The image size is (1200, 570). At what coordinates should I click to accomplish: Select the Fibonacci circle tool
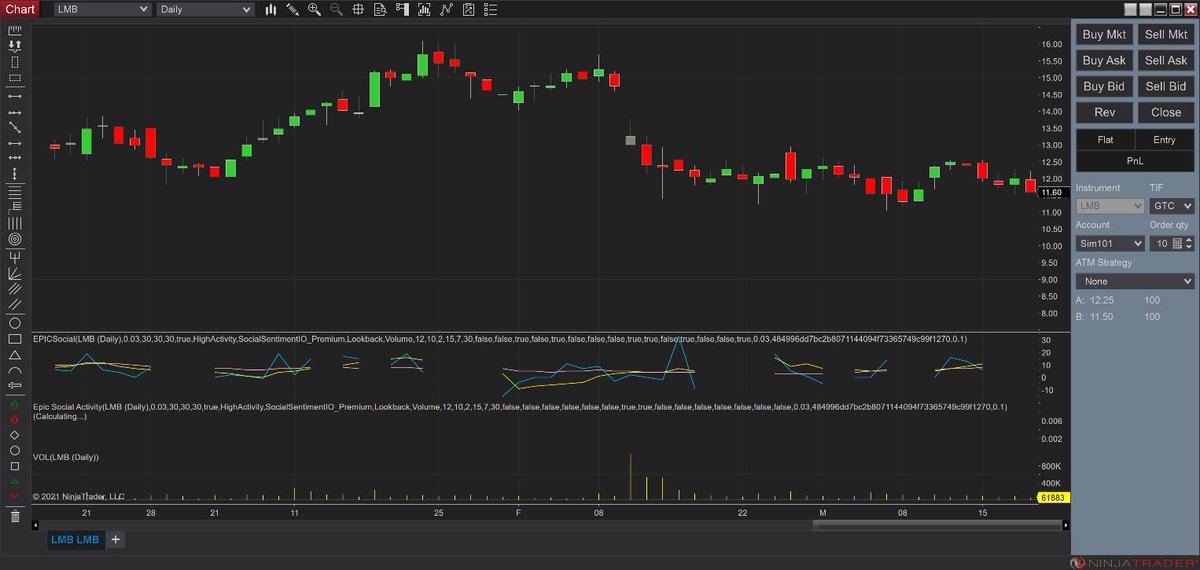(x=15, y=240)
